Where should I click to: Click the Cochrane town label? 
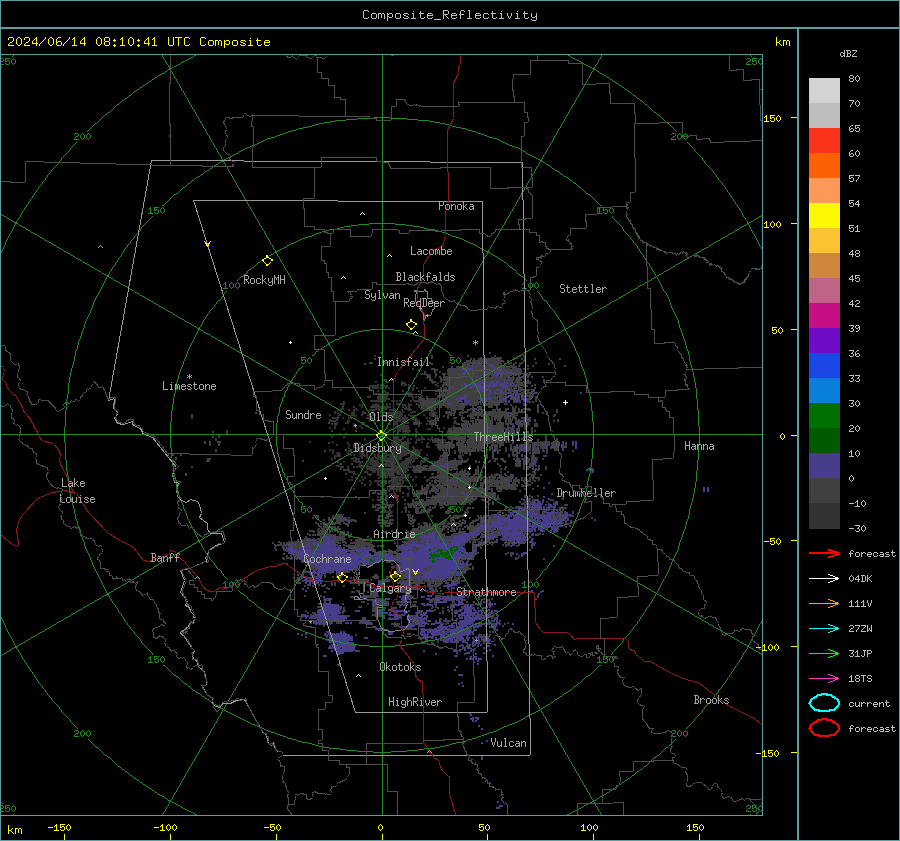[x=327, y=559]
